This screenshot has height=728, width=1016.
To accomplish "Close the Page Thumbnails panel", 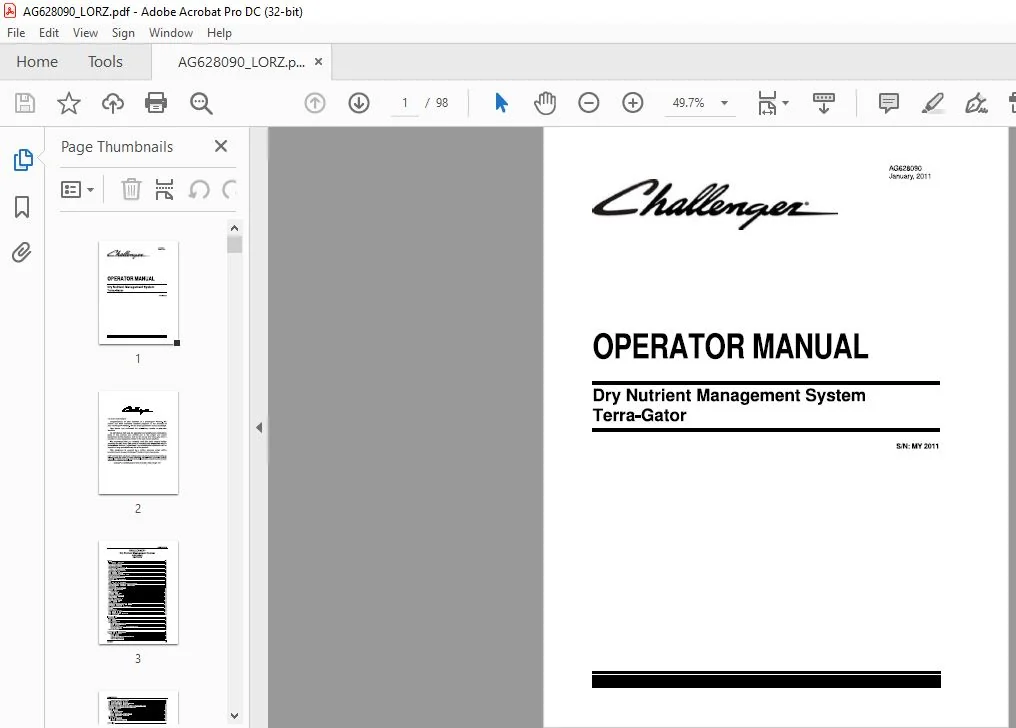I will pos(221,146).
